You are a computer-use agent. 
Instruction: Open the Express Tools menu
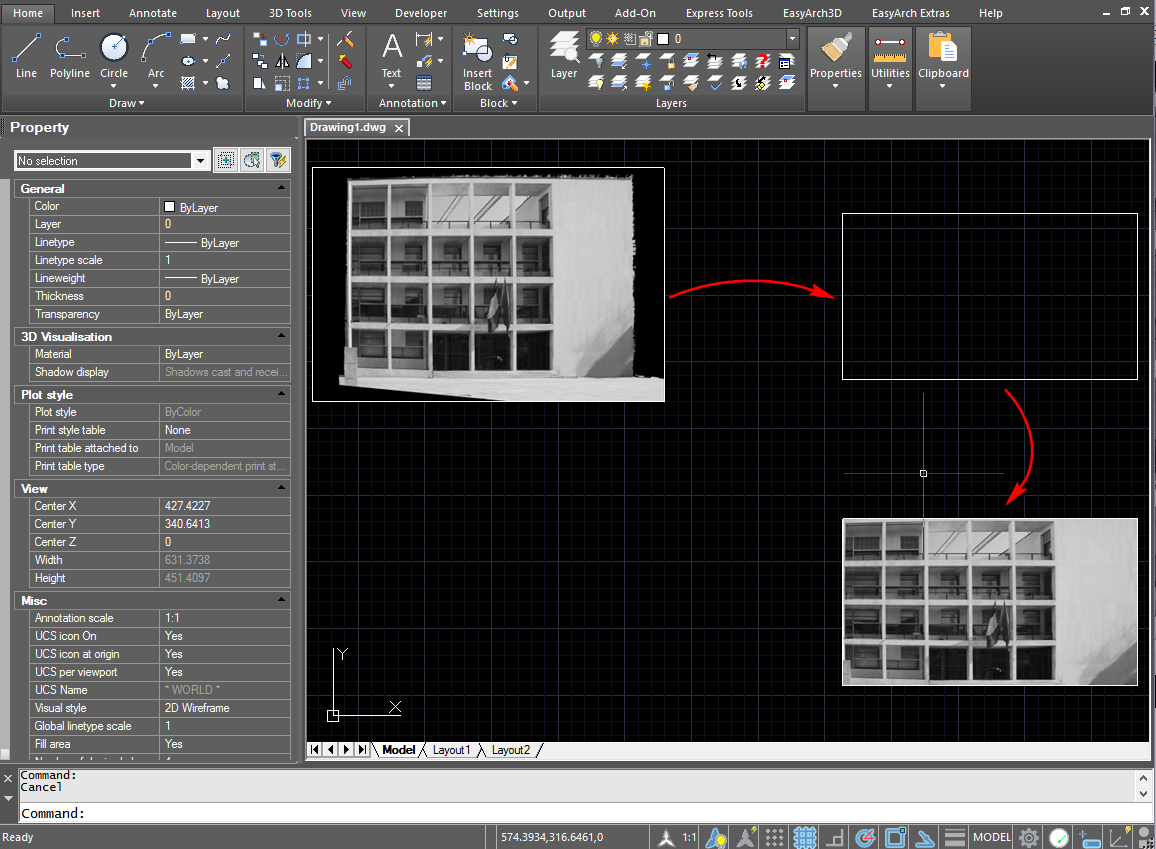coord(719,13)
